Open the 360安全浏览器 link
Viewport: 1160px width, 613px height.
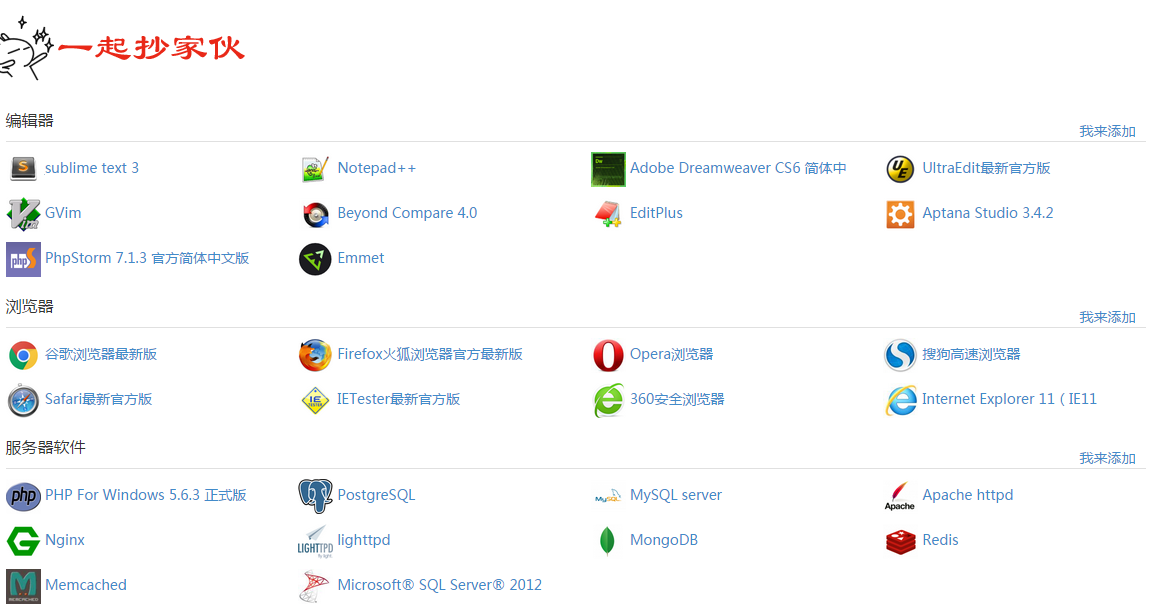tap(677, 399)
